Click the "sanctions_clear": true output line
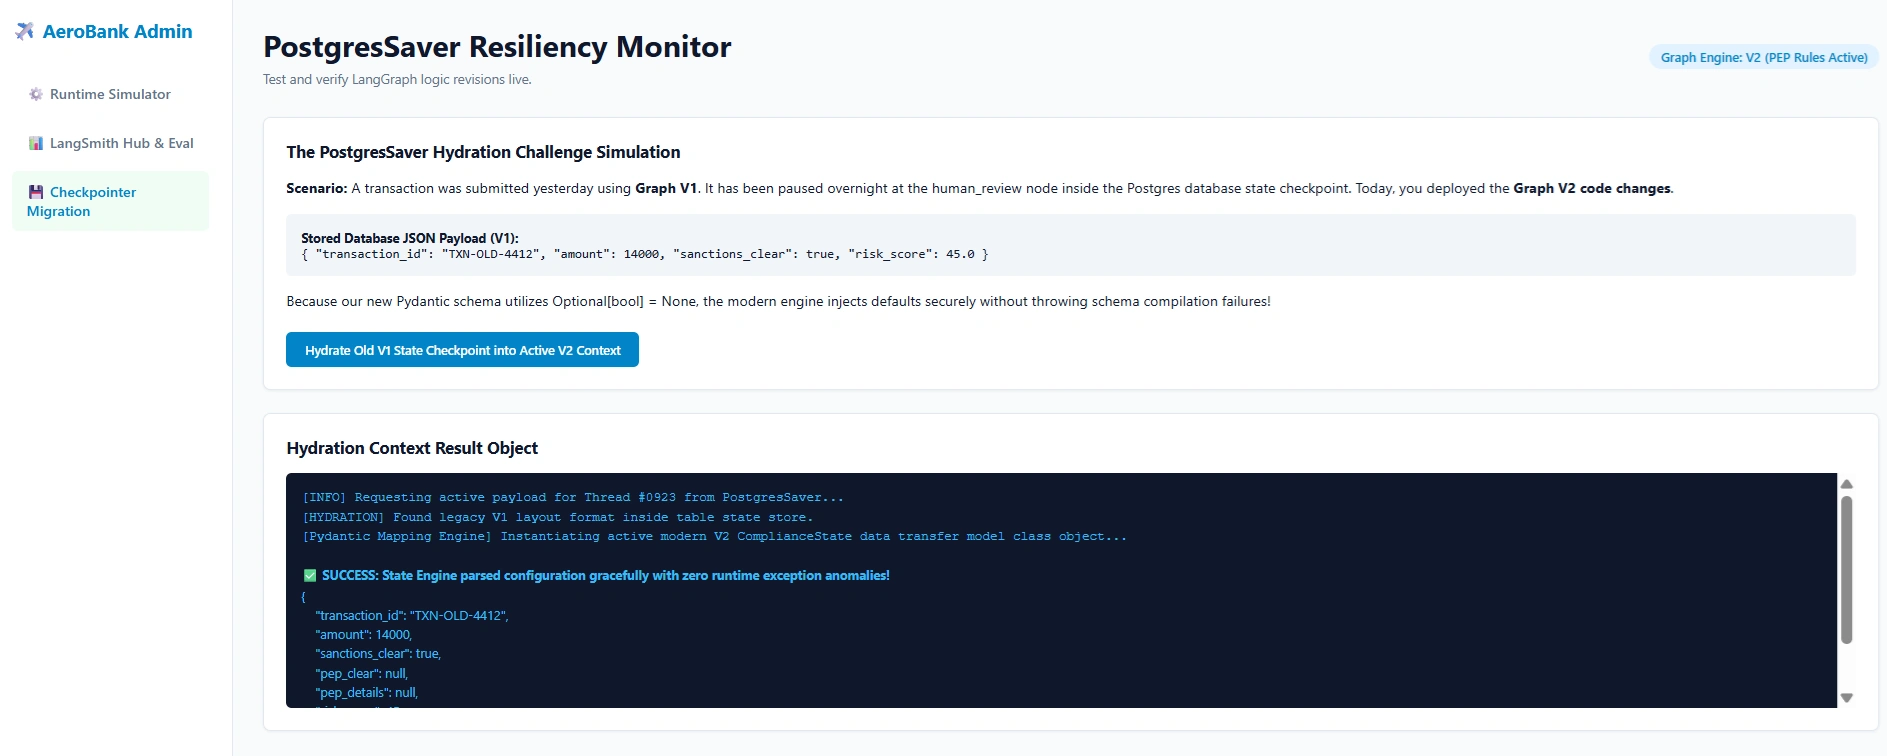The image size is (1887, 756). (x=378, y=653)
